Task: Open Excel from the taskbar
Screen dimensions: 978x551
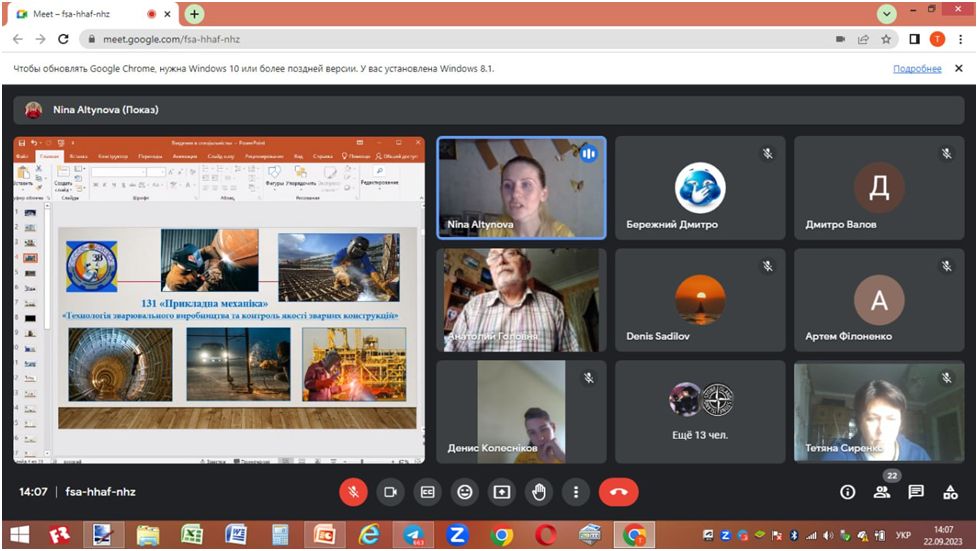Action: [x=191, y=535]
